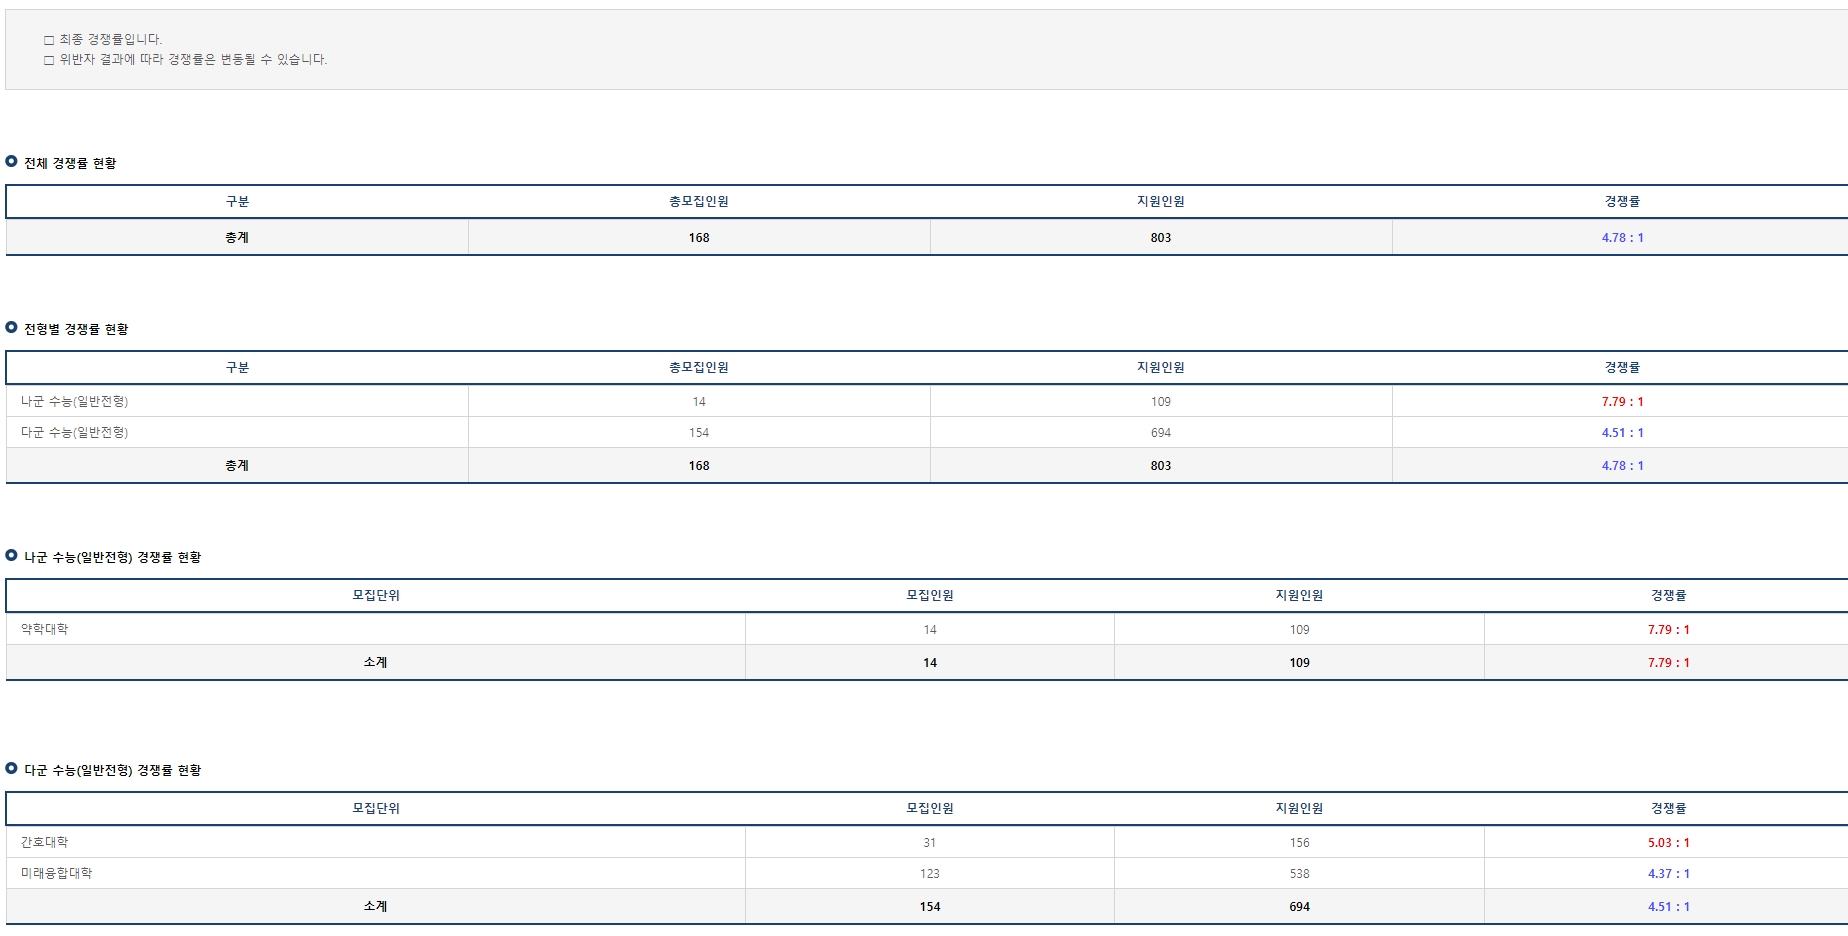Click the 156 applicants cell for 간호대학

(x=1299, y=843)
